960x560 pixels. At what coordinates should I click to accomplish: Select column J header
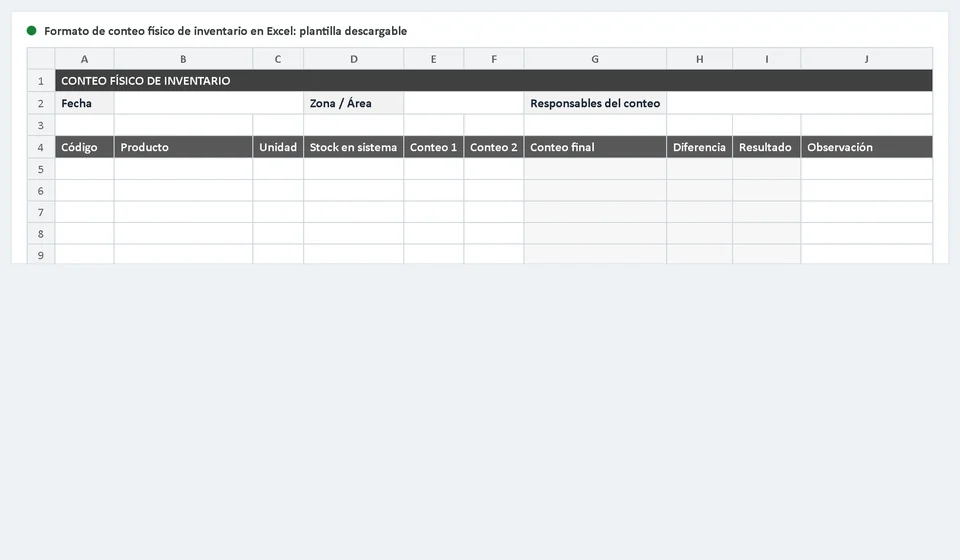tap(866, 59)
